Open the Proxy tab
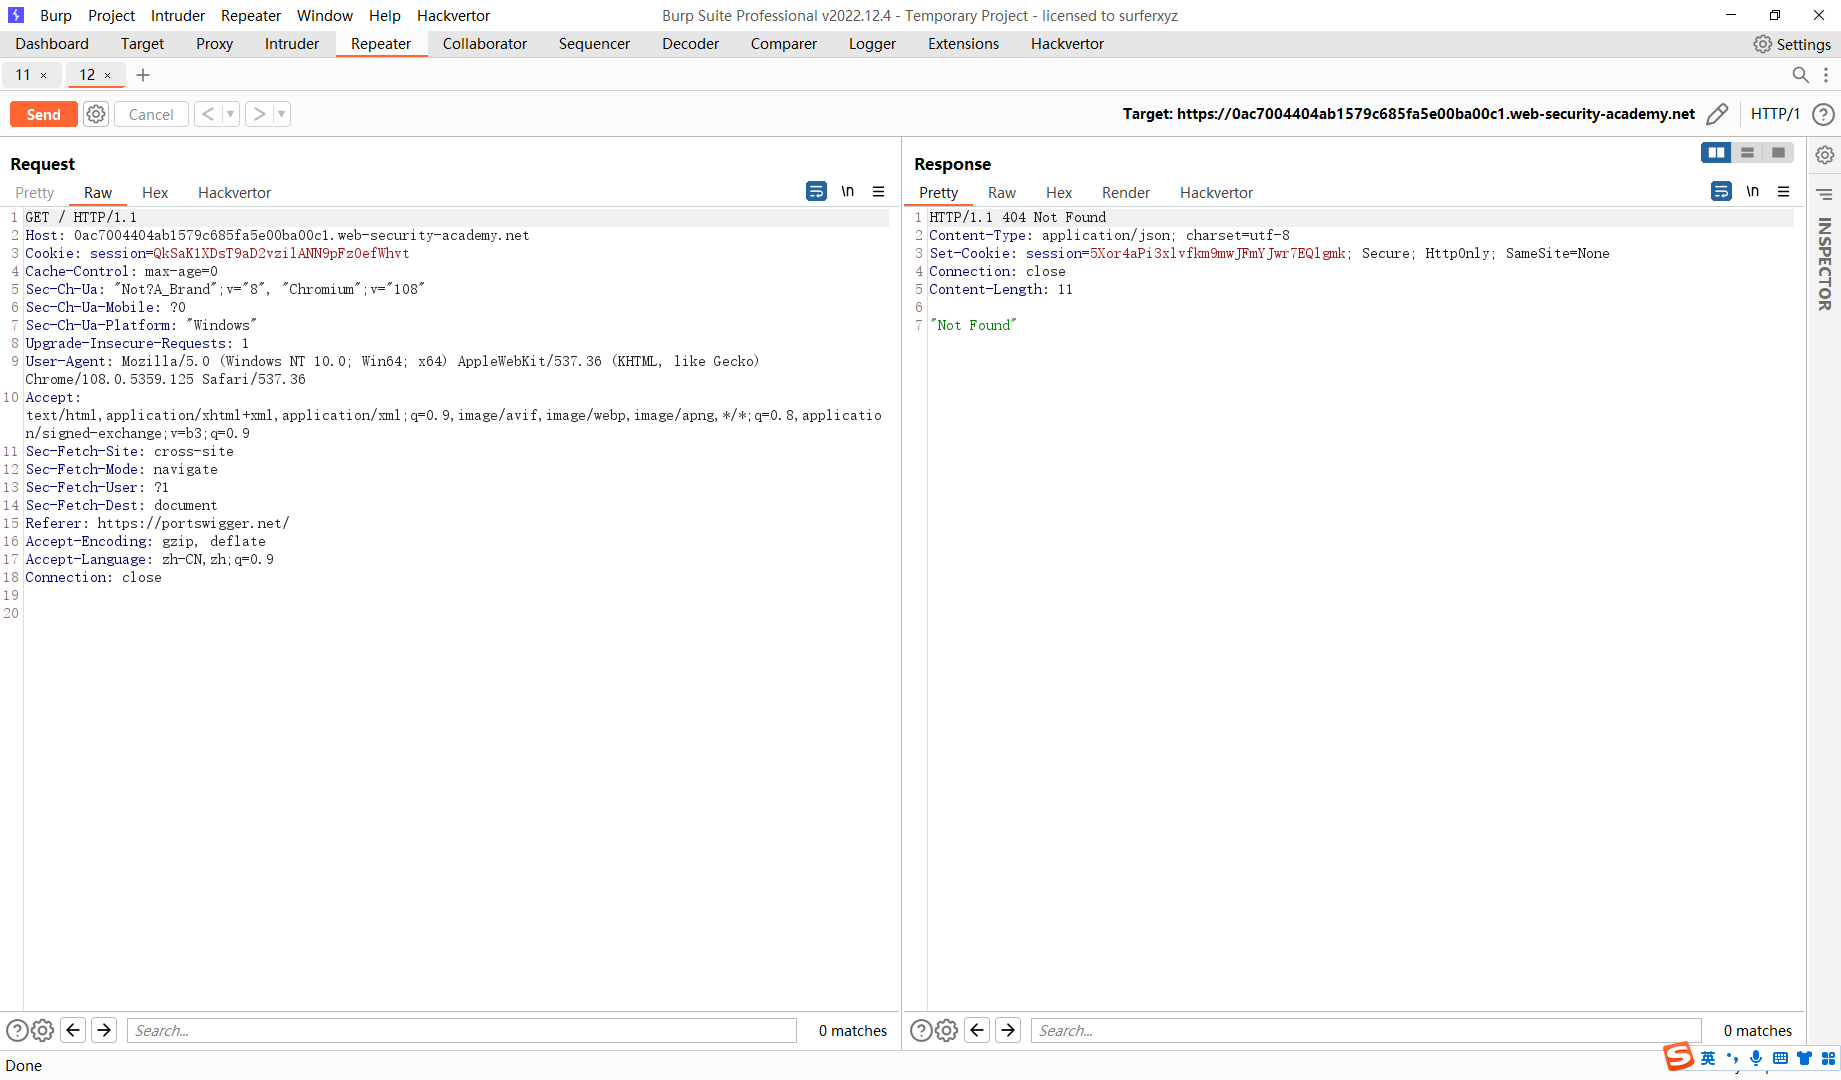Viewport: 1841px width, 1080px height. point(214,44)
